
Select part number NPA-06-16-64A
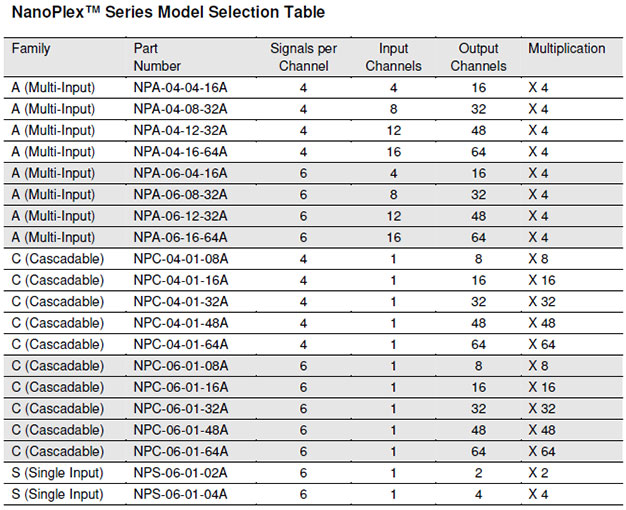[x=180, y=237]
